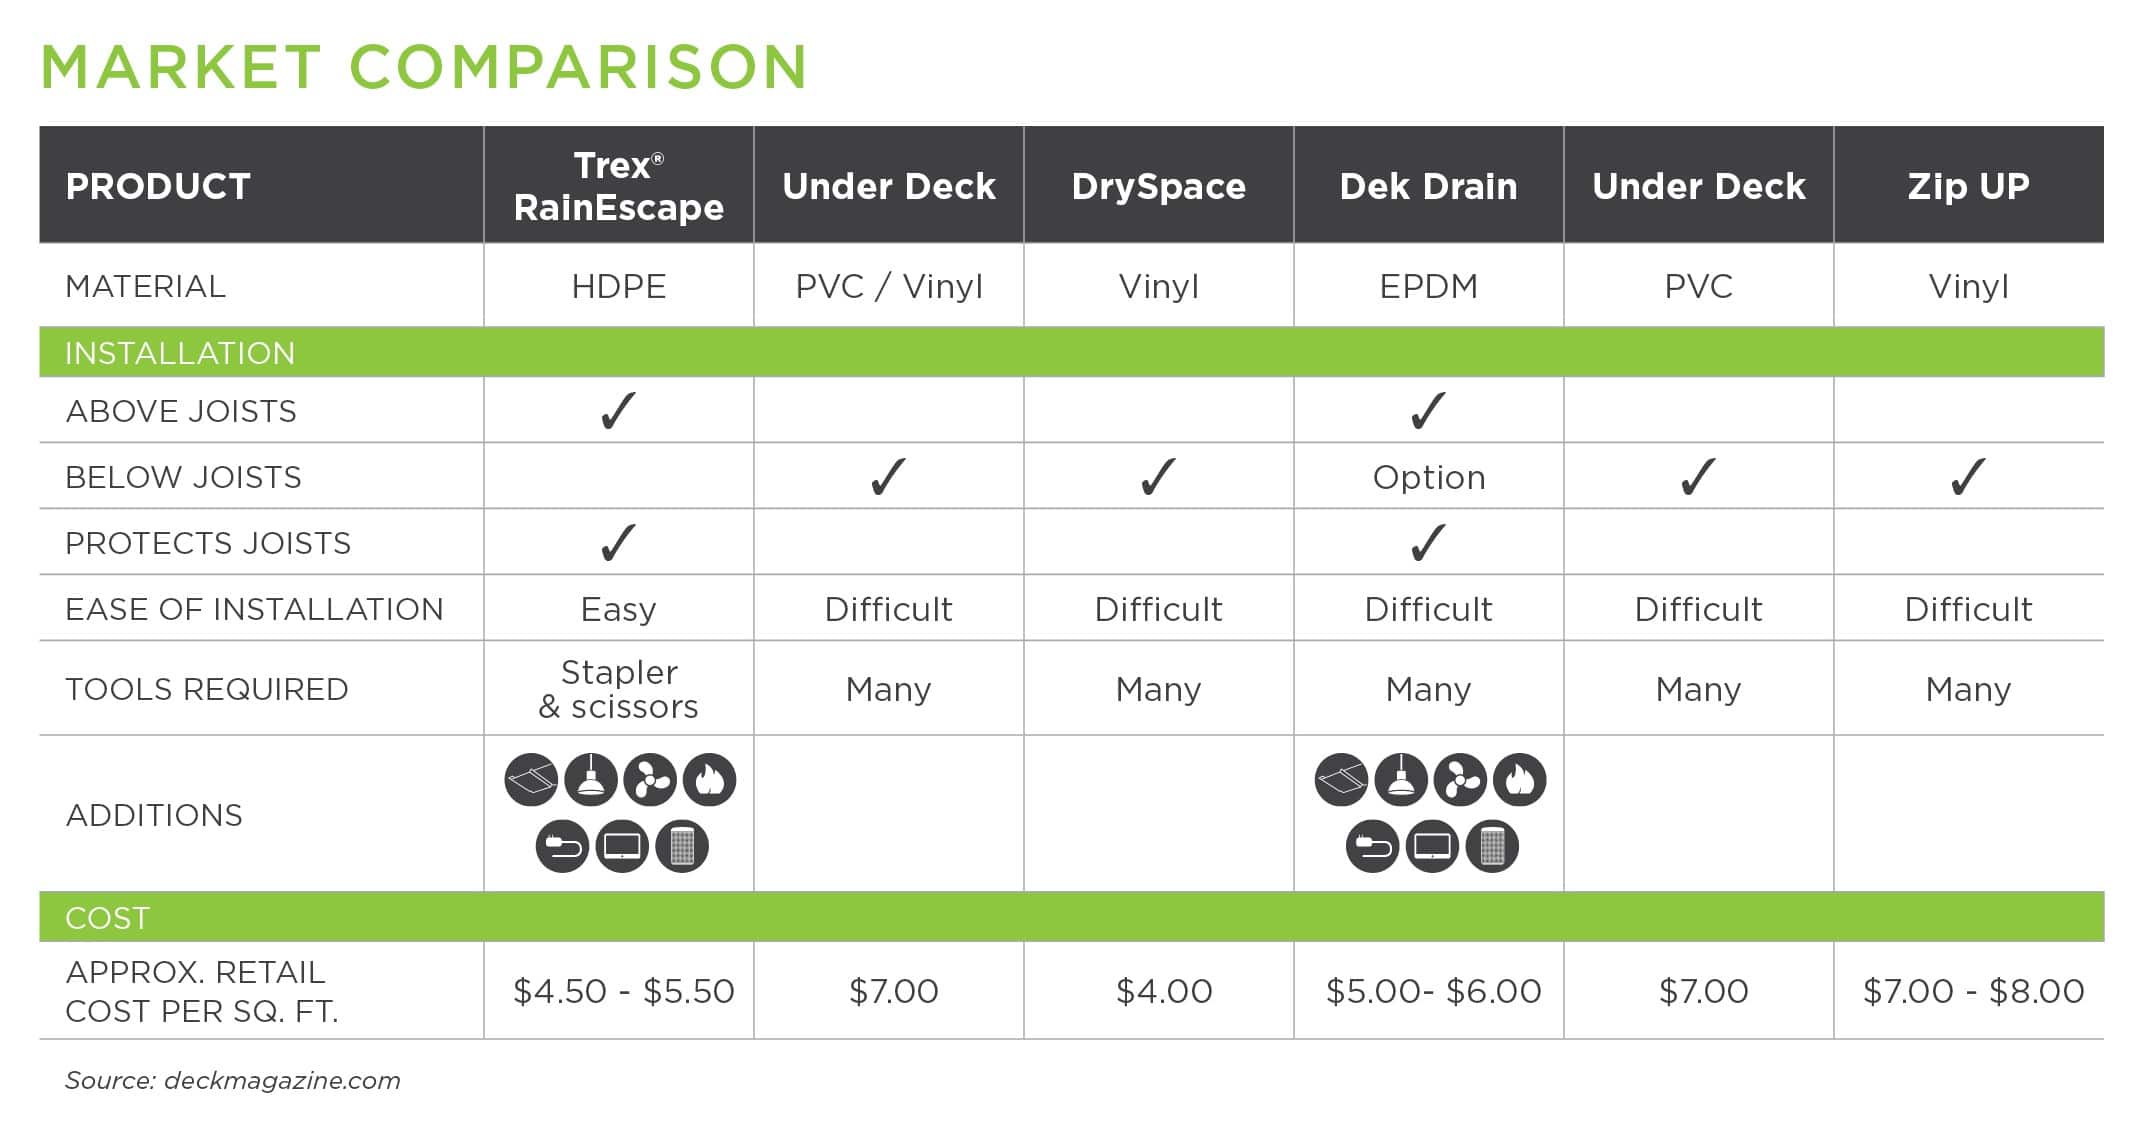Click the pendant light icon under Dek Drain
The height and width of the screenshot is (1132, 2148).
pyautogui.click(x=1401, y=780)
